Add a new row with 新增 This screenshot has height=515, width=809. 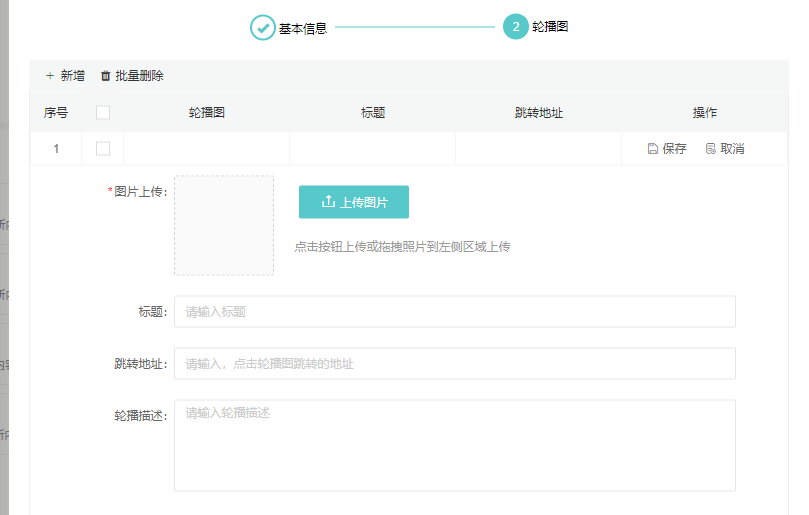click(65, 76)
